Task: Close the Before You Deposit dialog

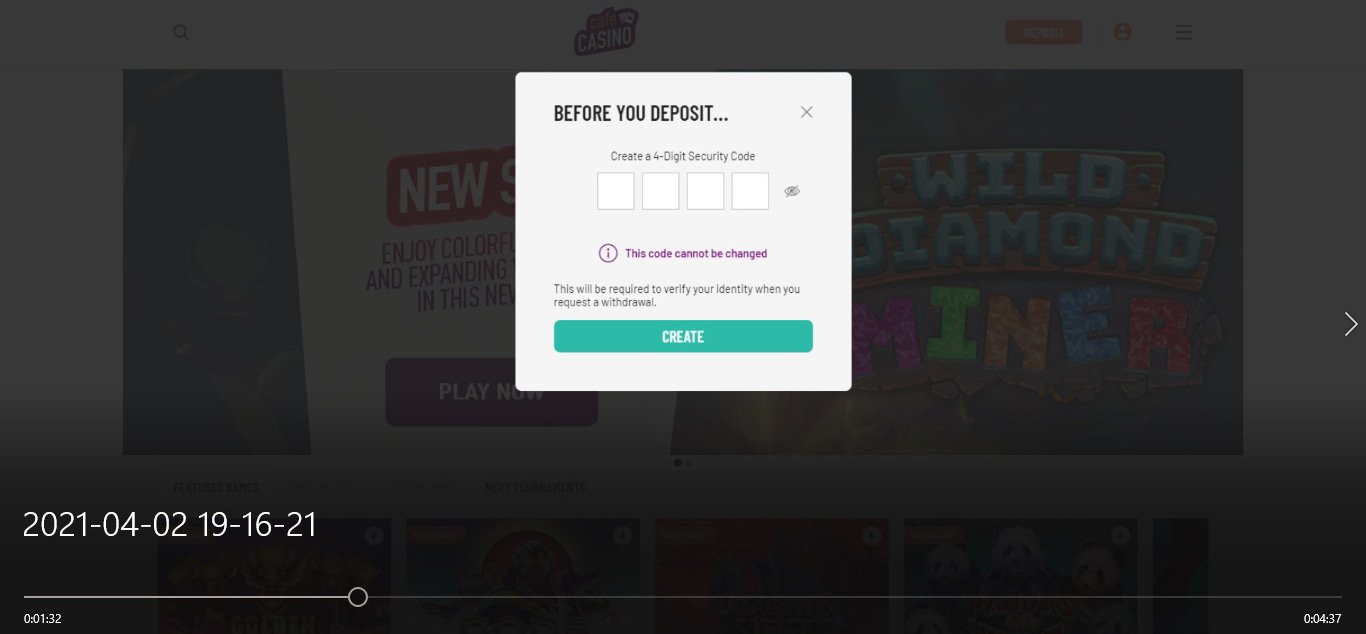Action: point(806,112)
